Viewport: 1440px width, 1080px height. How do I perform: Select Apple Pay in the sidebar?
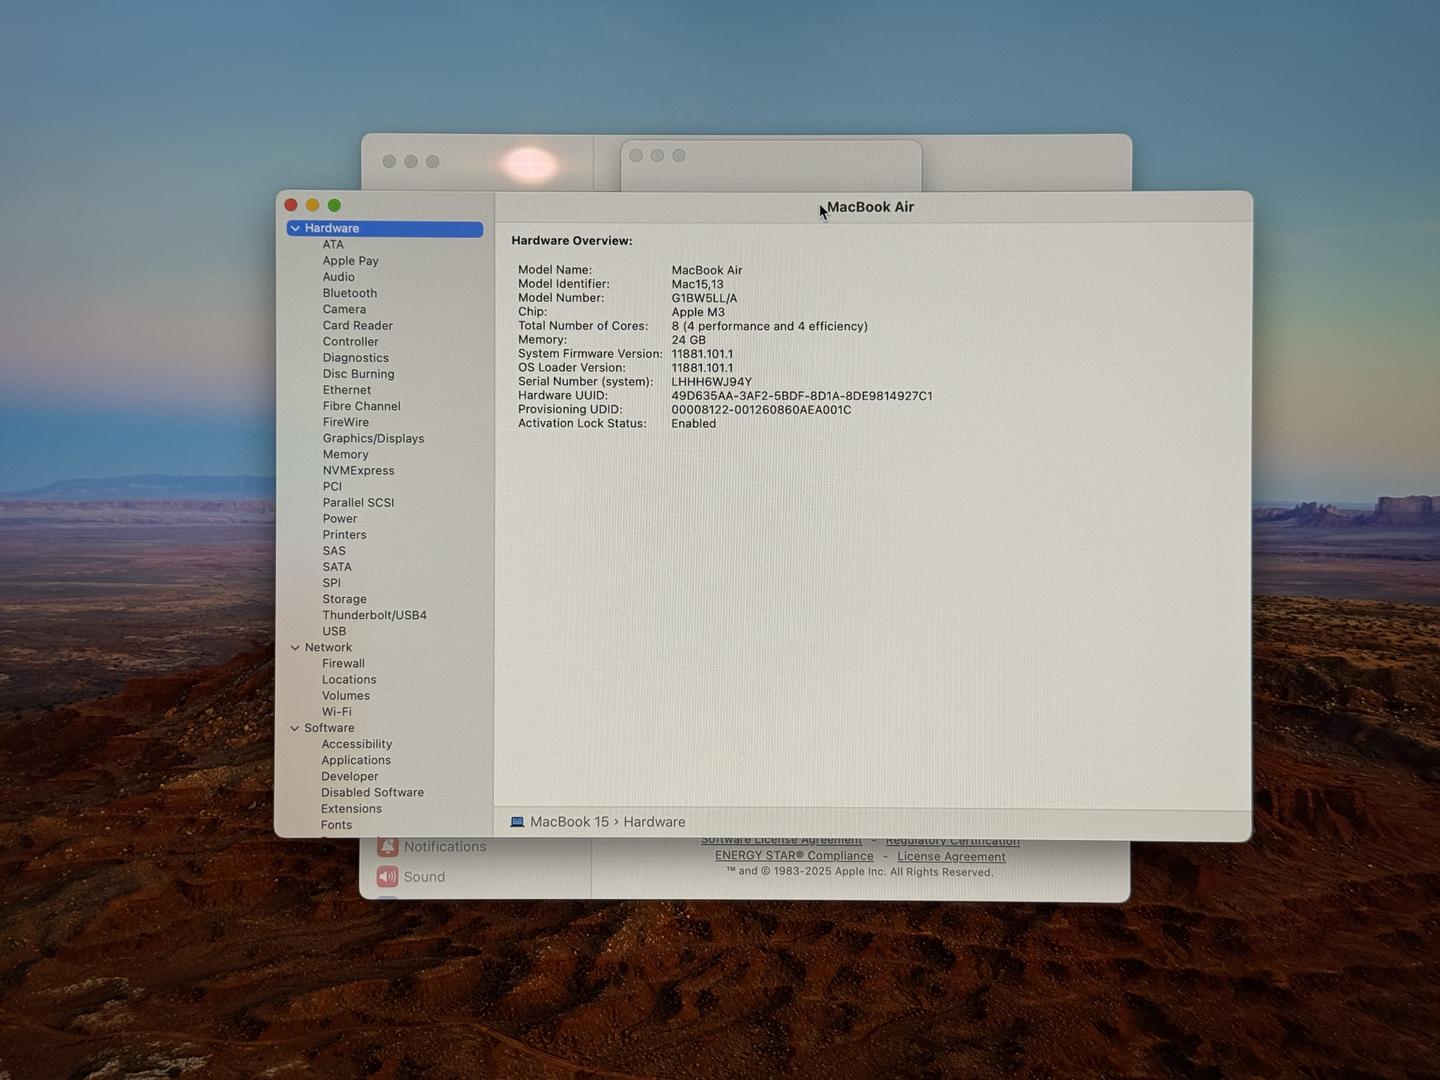pos(350,261)
